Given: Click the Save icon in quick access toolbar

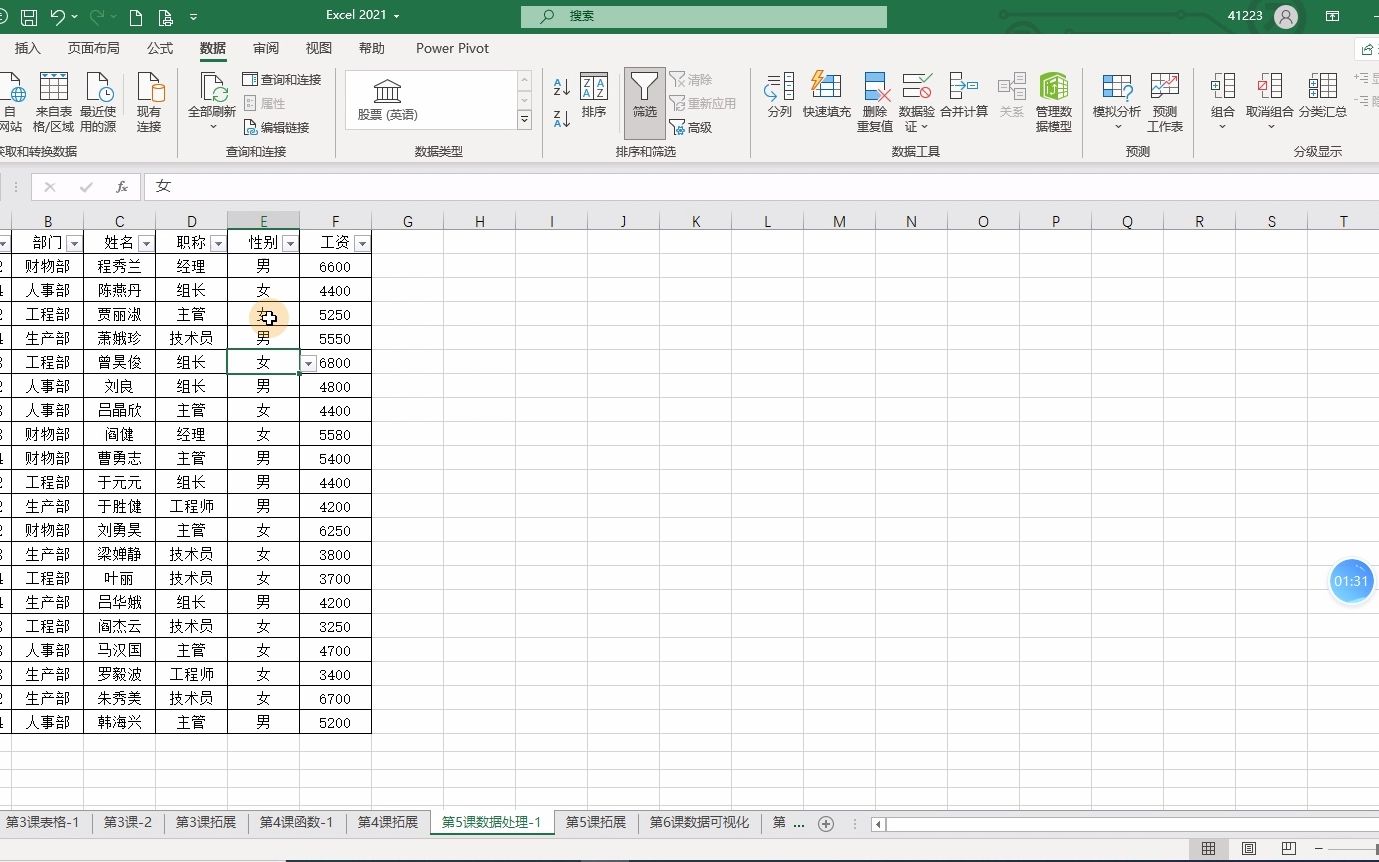Looking at the screenshot, I should coord(29,17).
